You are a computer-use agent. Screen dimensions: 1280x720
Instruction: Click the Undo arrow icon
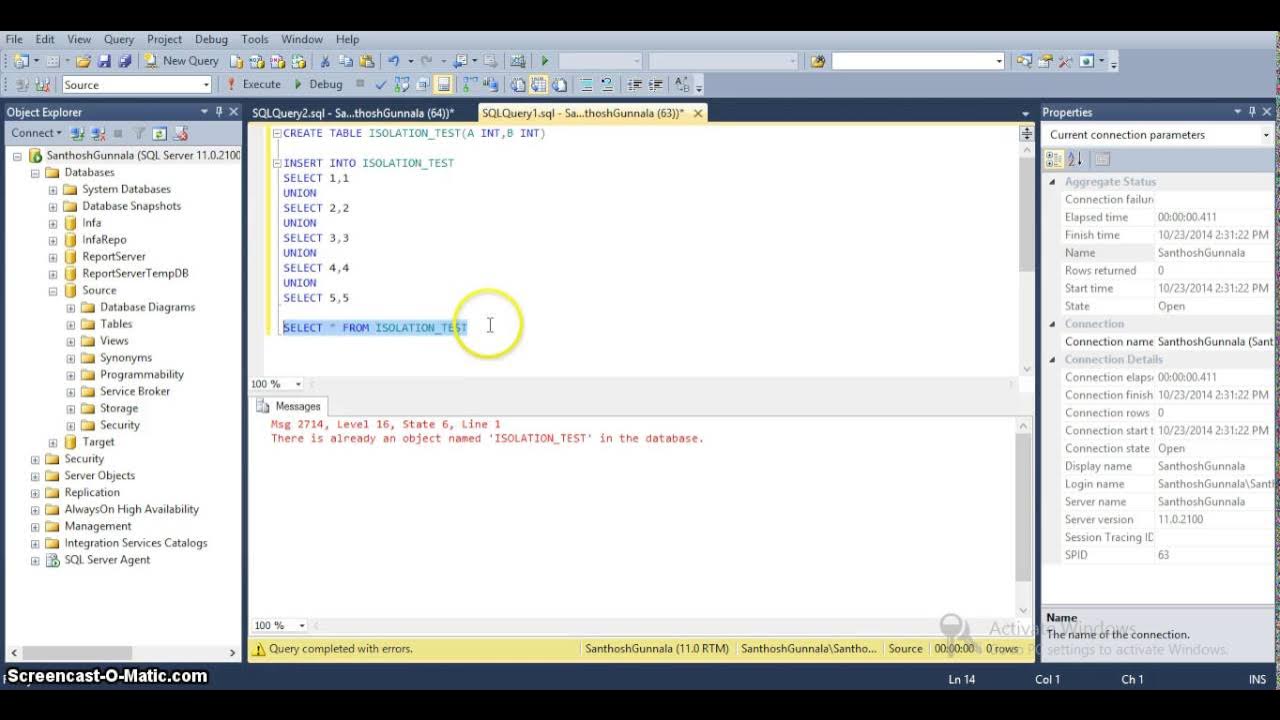click(394, 61)
